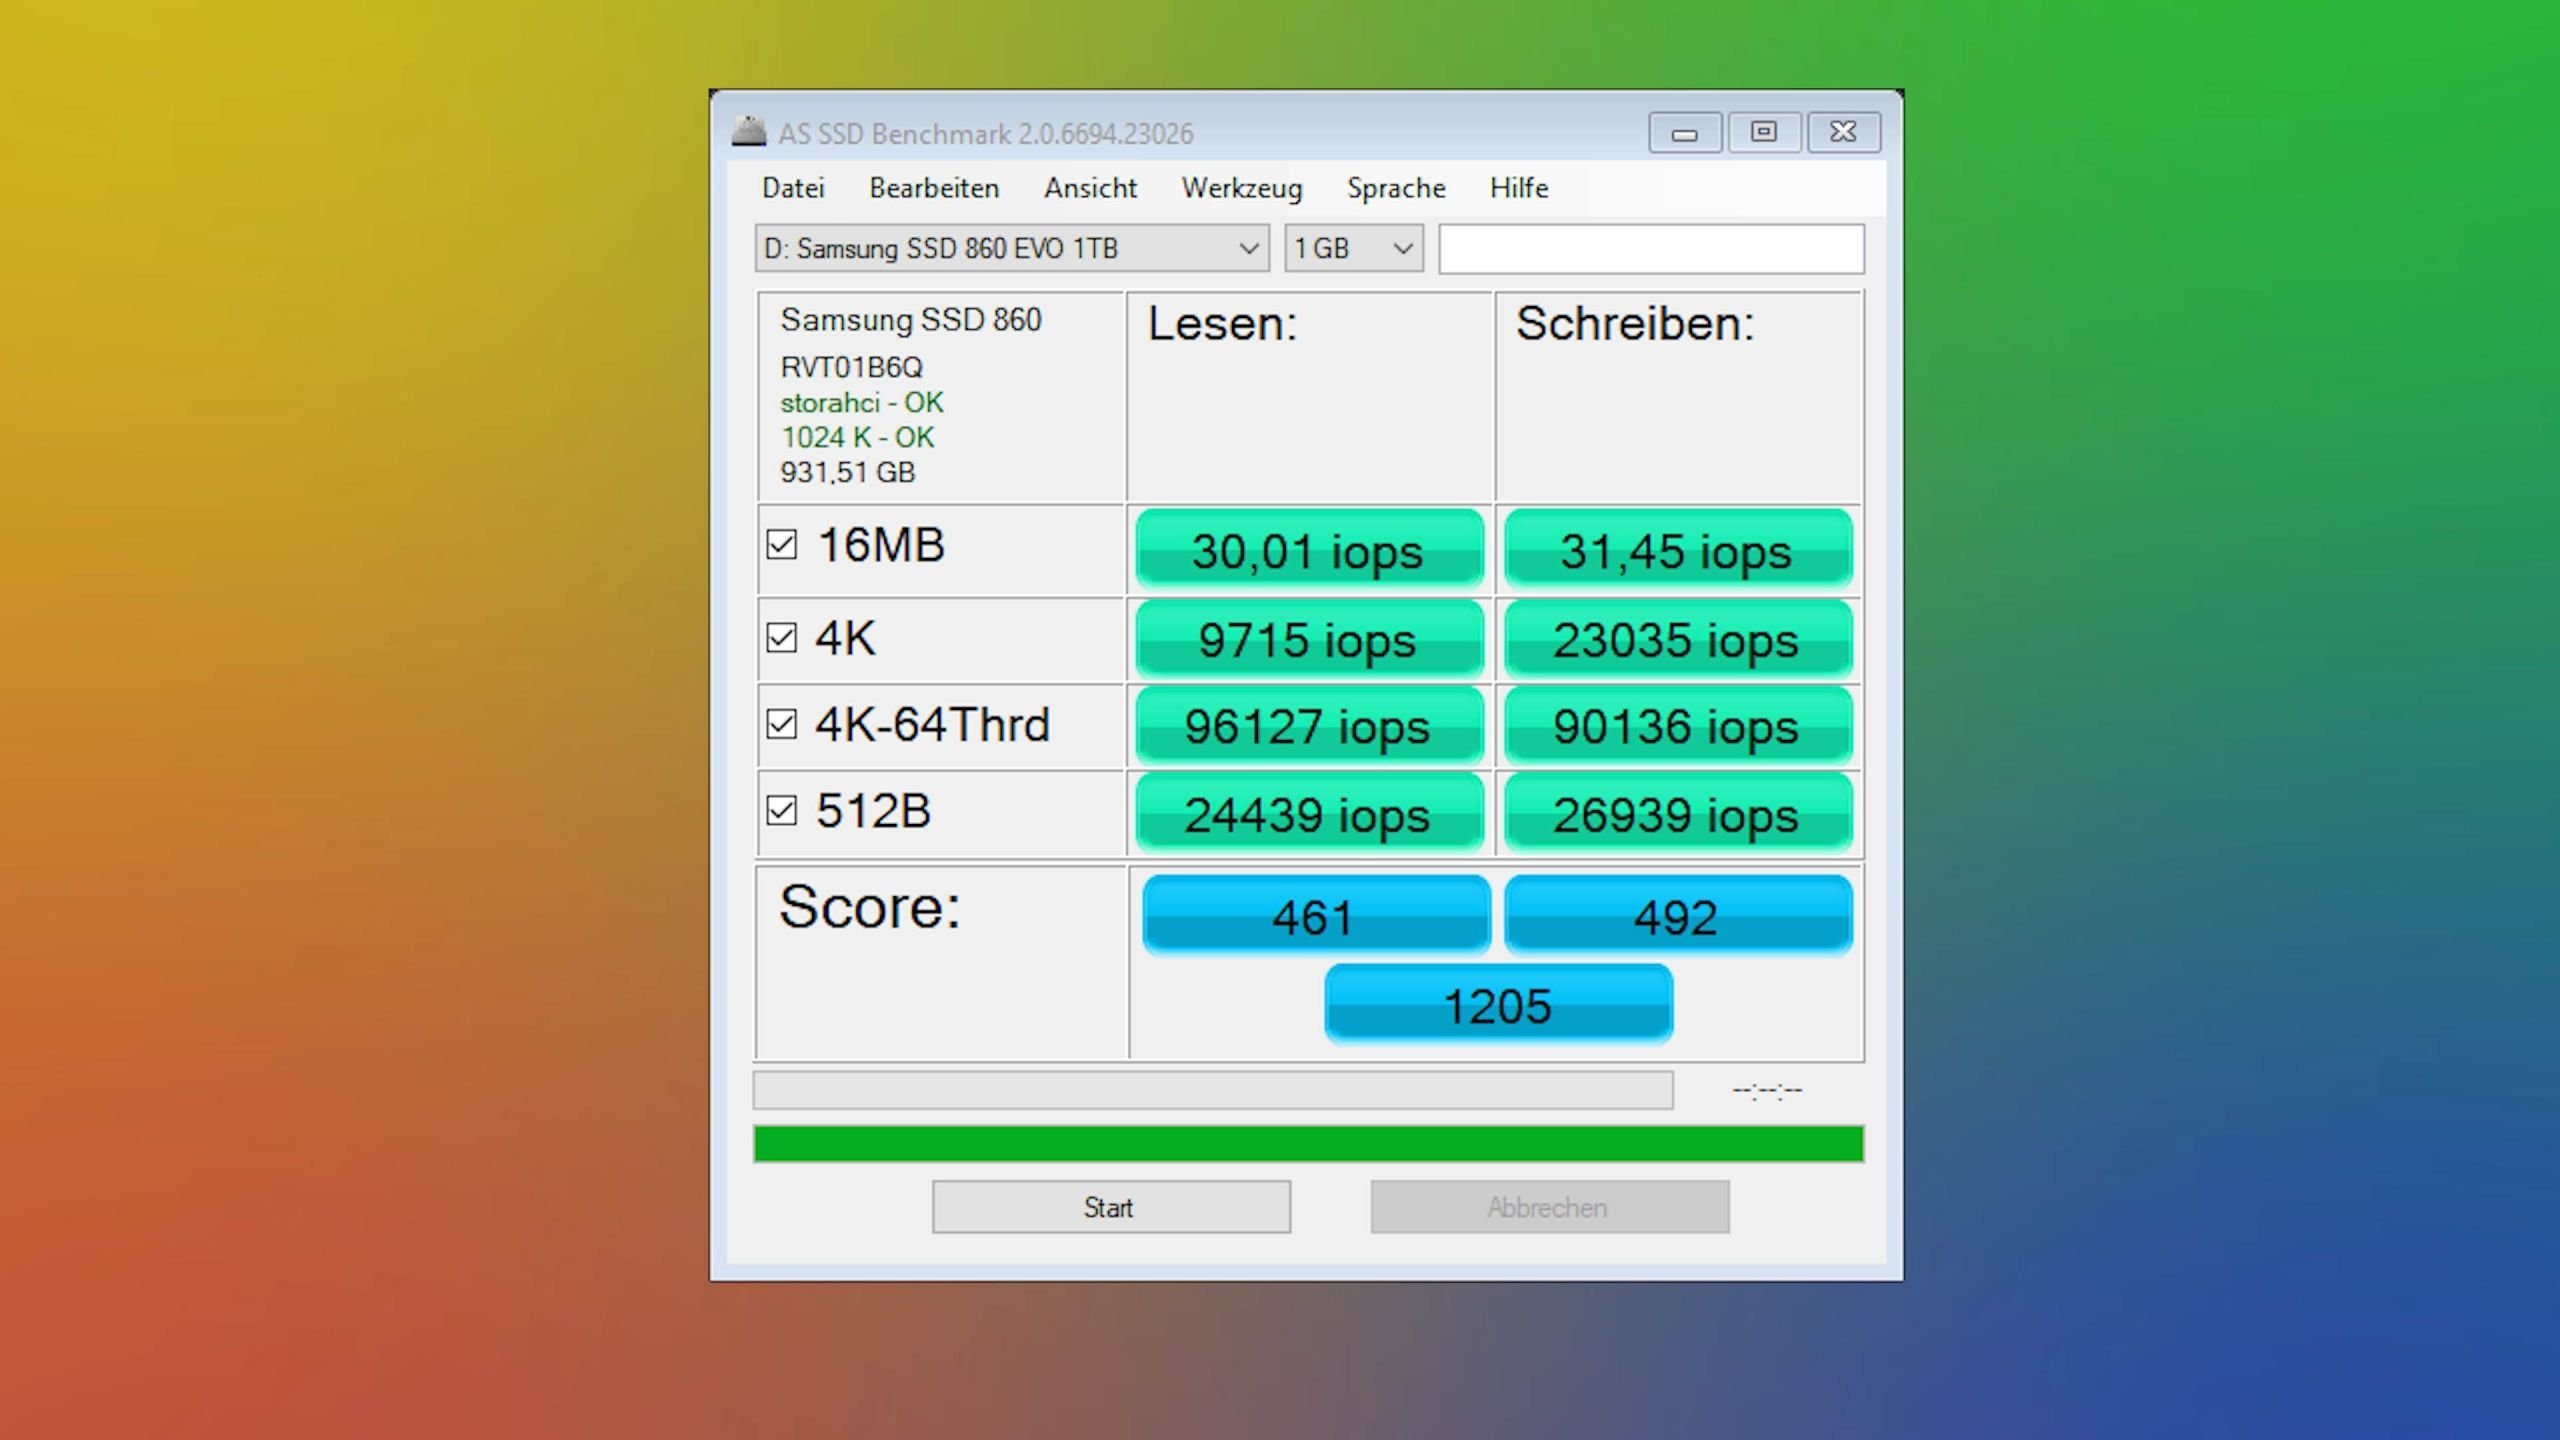Image resolution: width=2560 pixels, height=1440 pixels.
Task: Click the green progress bar
Action: [1308, 1143]
